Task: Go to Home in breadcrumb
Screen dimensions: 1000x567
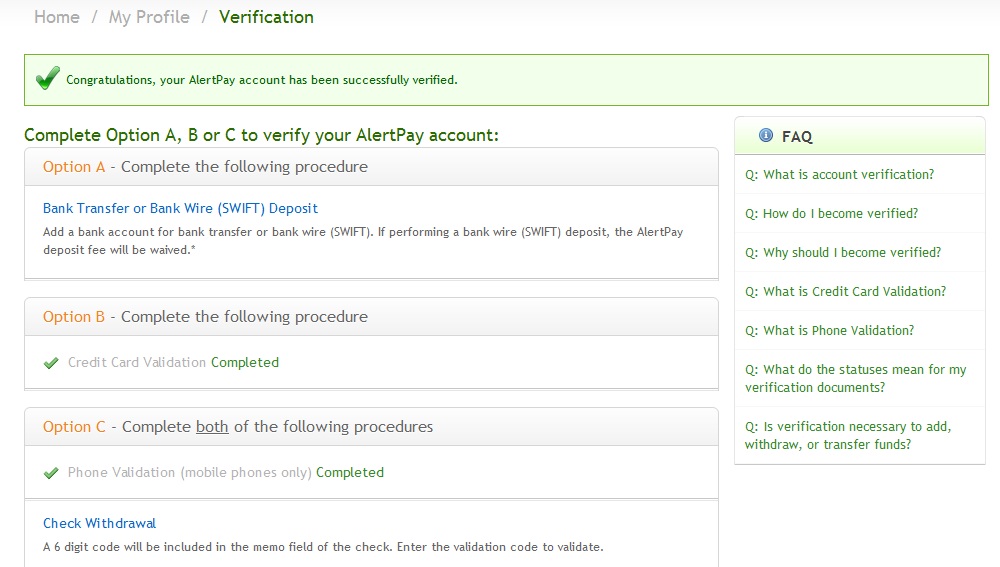Action: point(57,17)
